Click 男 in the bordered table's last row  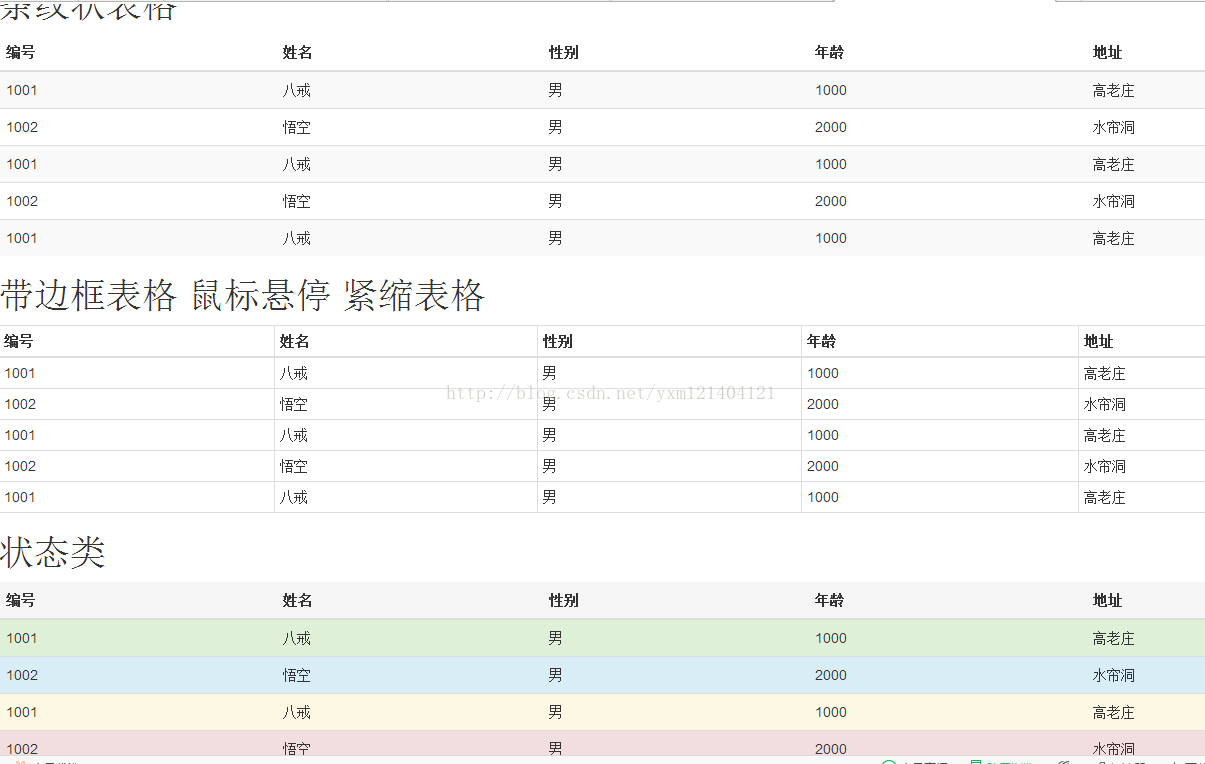(549, 498)
